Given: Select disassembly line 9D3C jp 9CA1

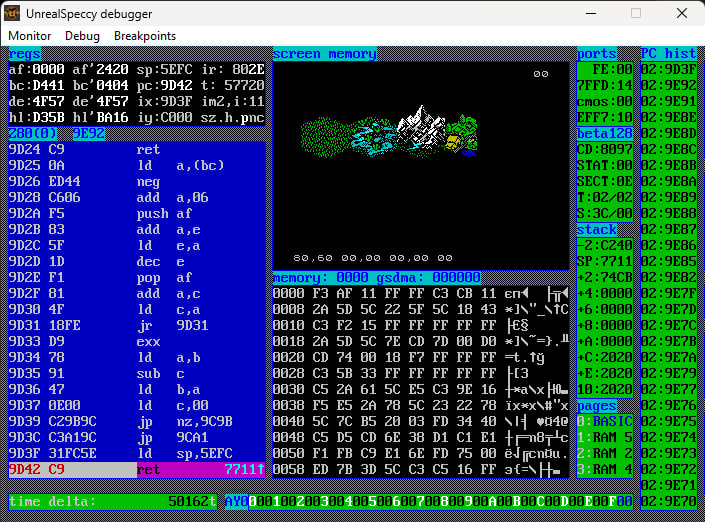Looking at the screenshot, I should [137, 437].
